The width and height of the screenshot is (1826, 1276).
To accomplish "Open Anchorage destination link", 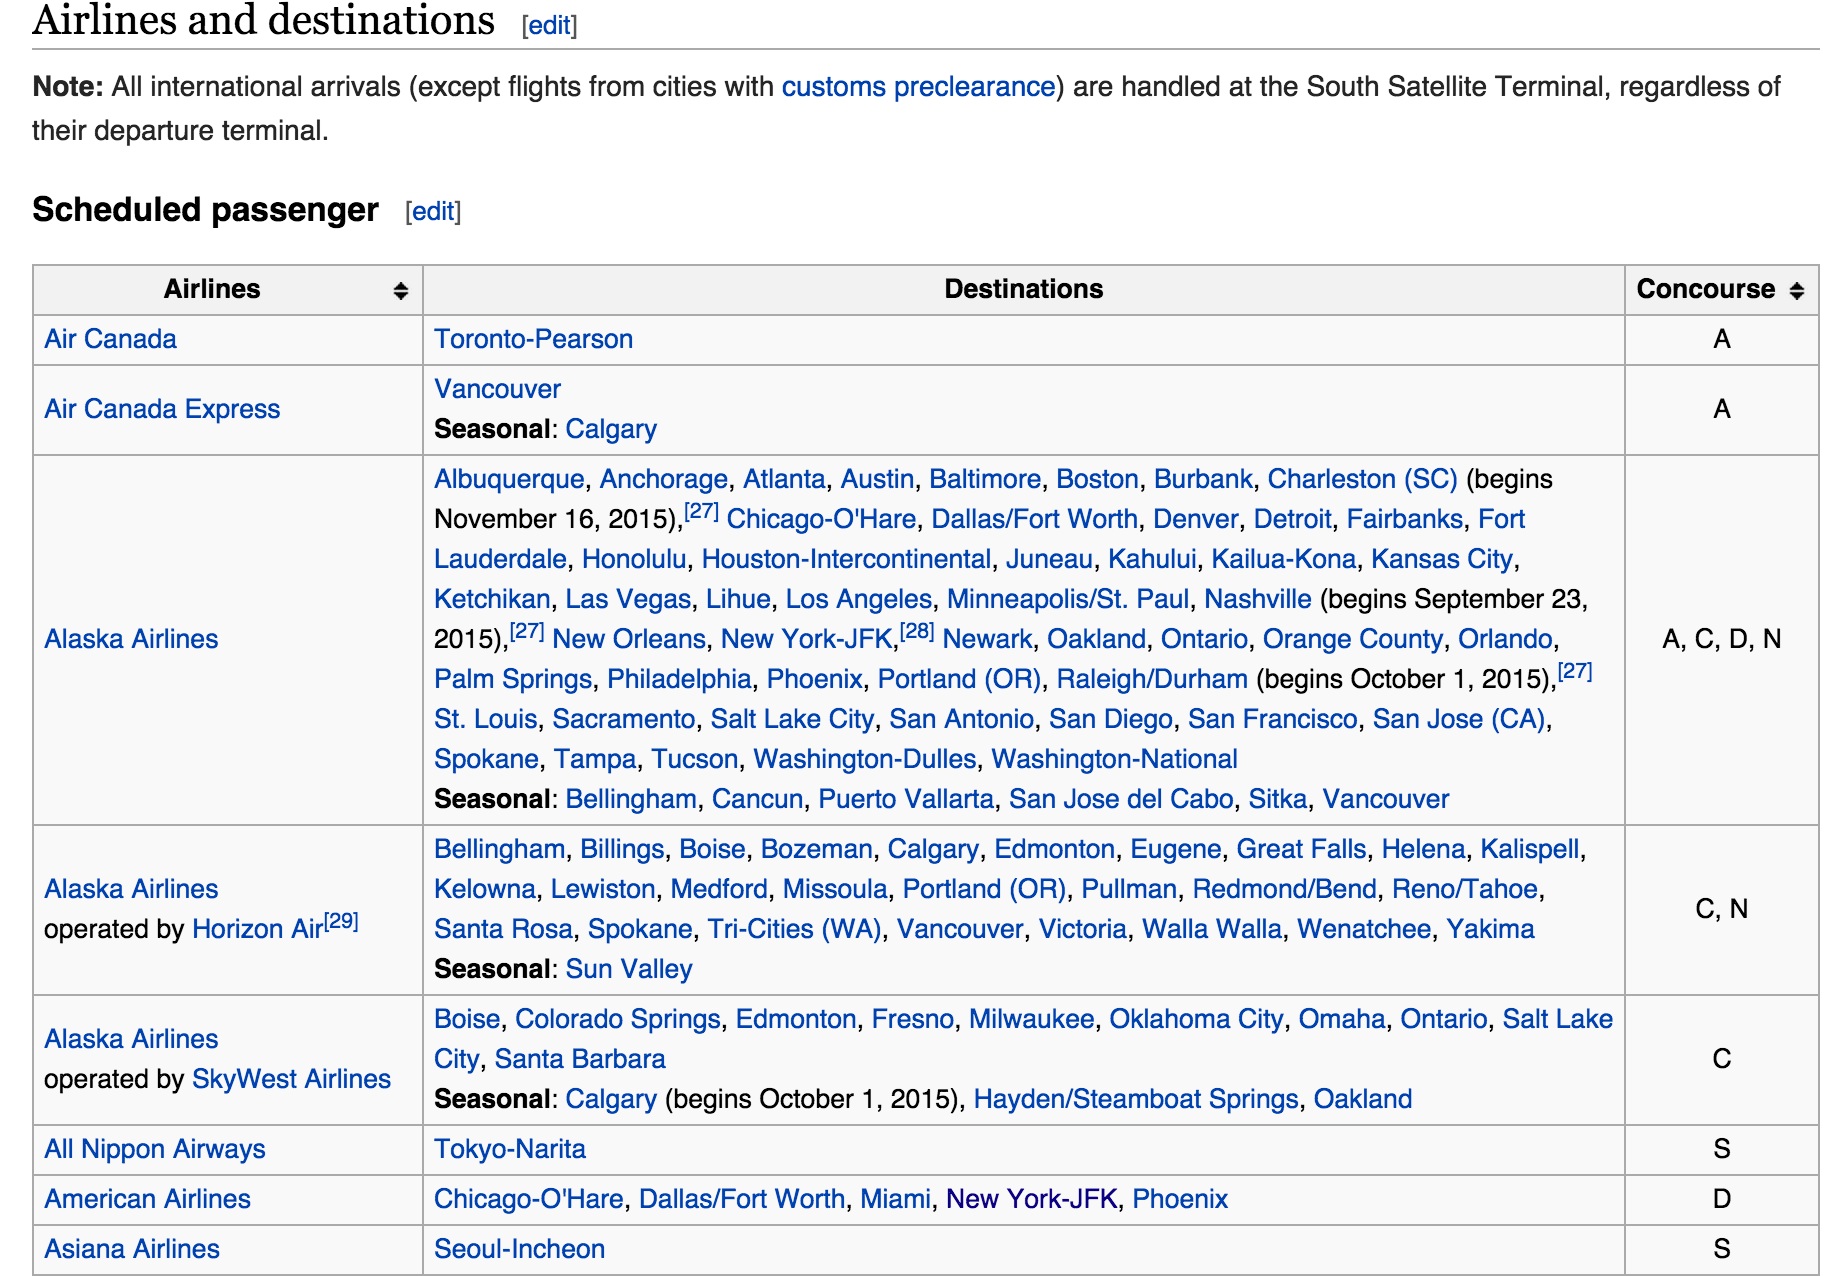I will [664, 479].
